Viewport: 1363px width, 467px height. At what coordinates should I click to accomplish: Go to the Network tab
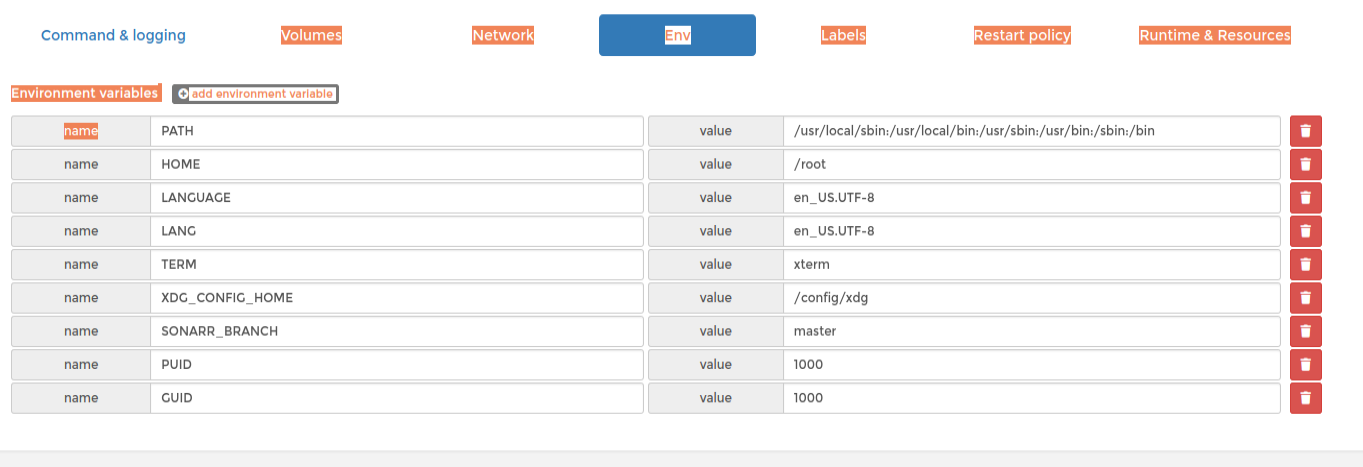tap(503, 35)
